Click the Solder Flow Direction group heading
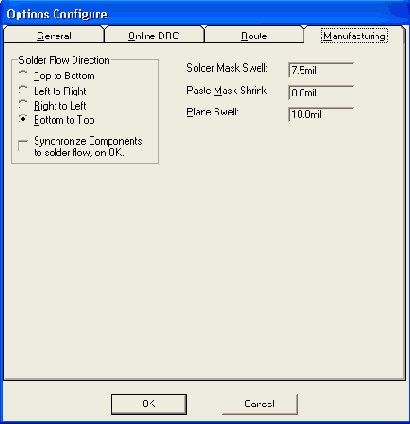 [x=64, y=60]
